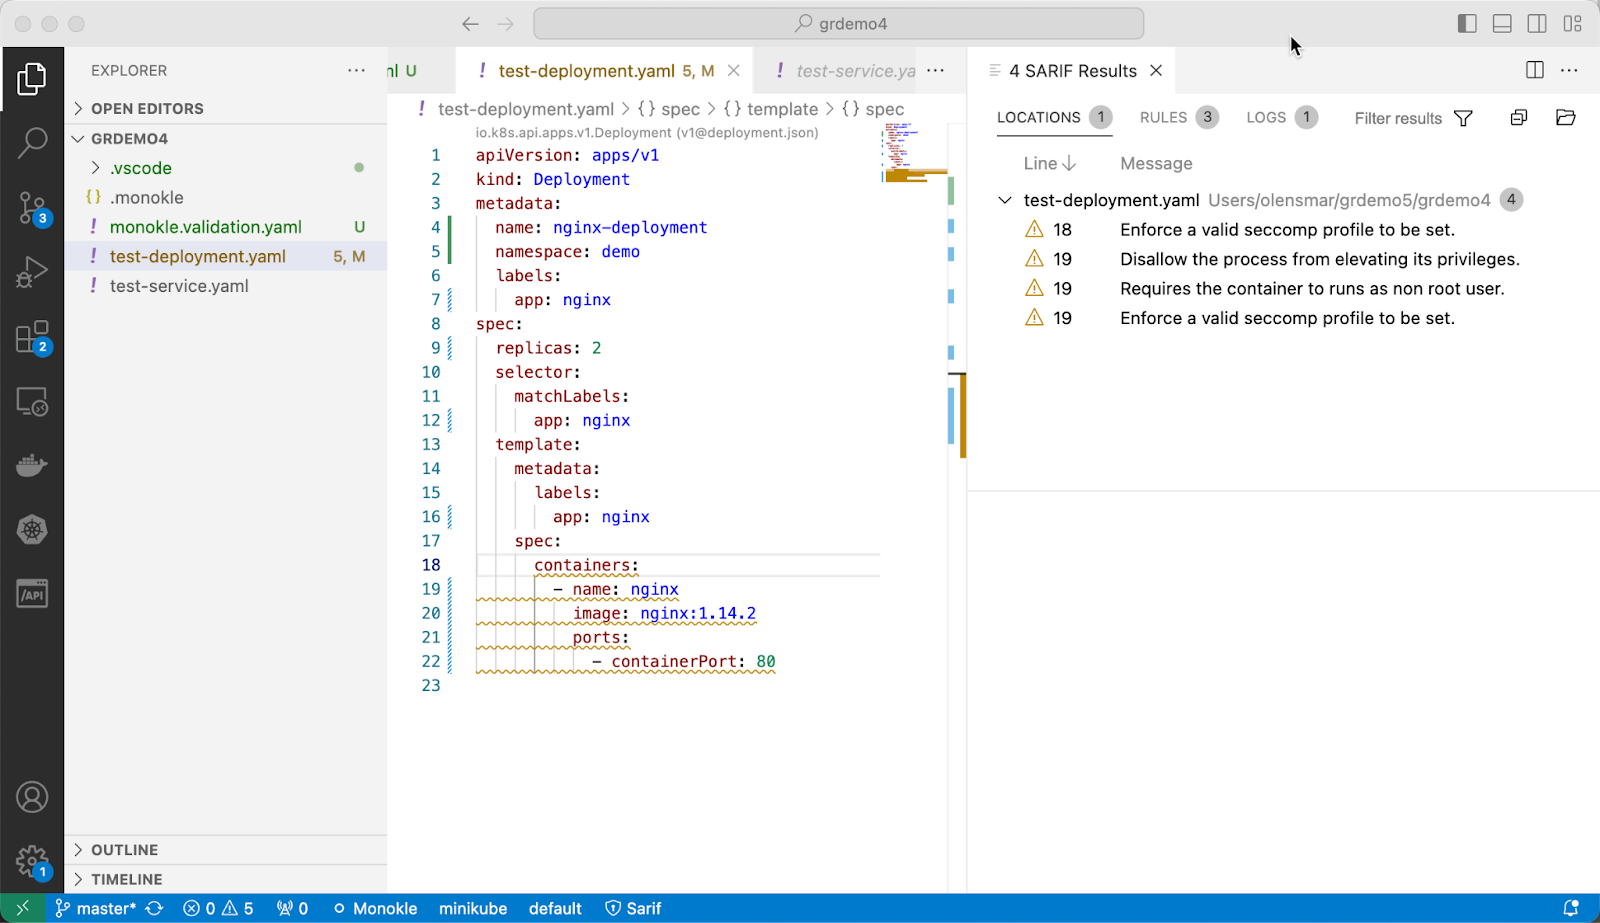
Task: Collapse the test-deployment.yaml results group
Action: click(x=1005, y=200)
